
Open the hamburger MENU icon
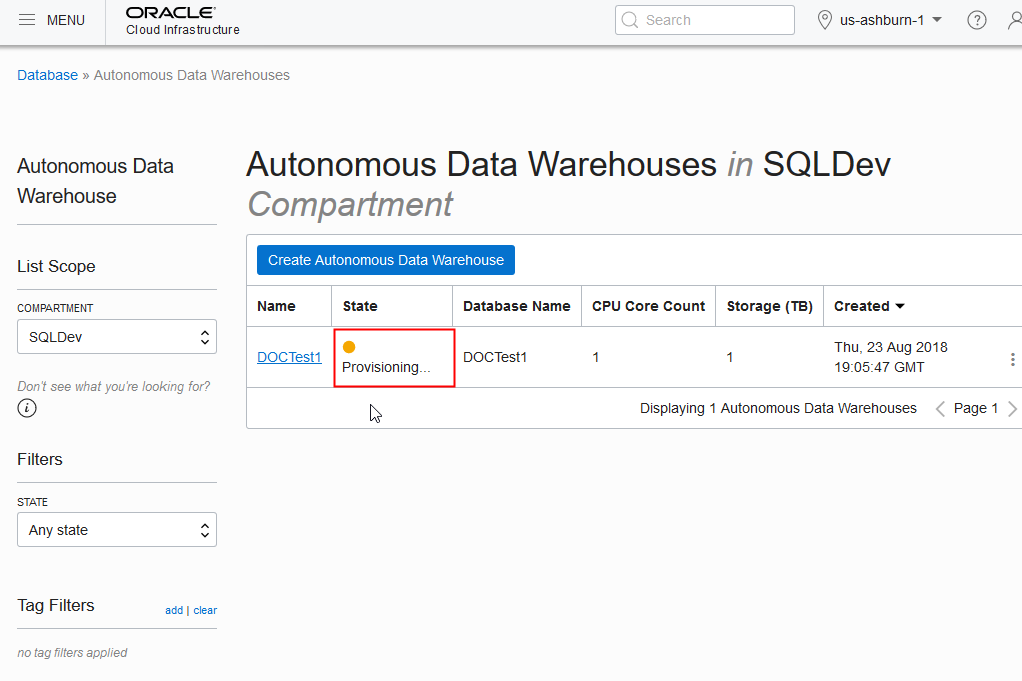[x=28, y=20]
